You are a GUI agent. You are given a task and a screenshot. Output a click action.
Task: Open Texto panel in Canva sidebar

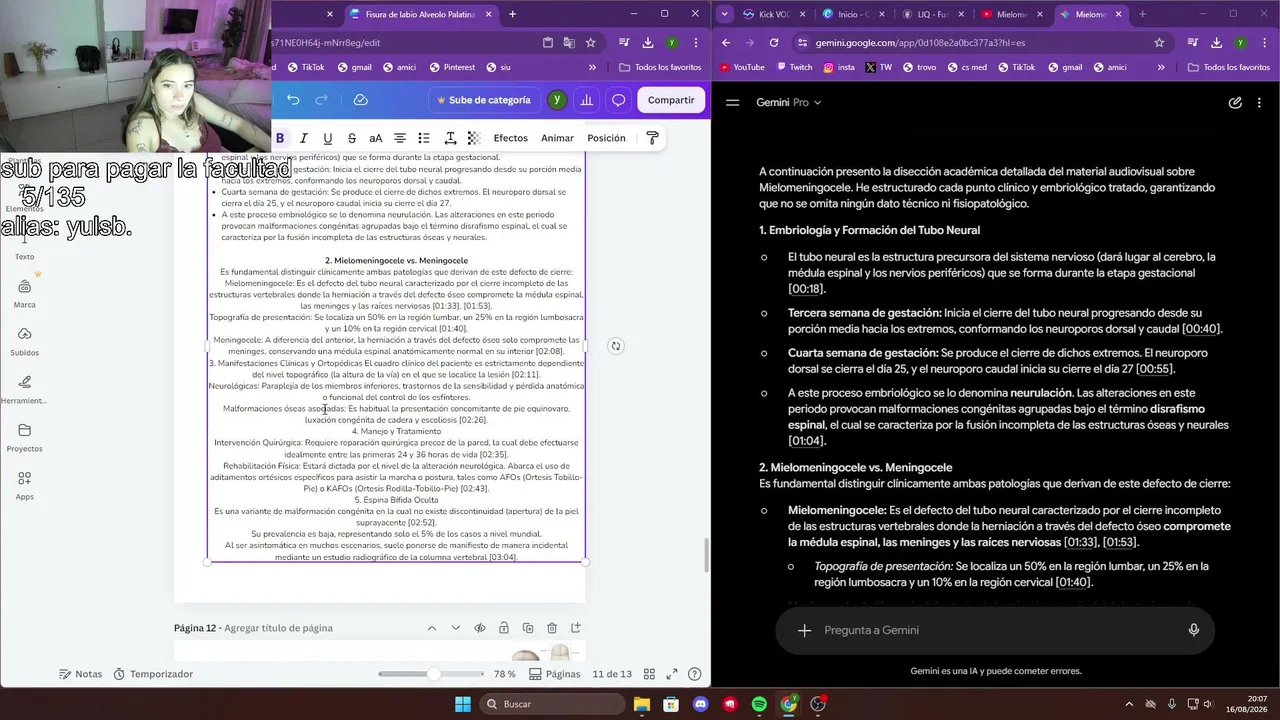pos(24,245)
